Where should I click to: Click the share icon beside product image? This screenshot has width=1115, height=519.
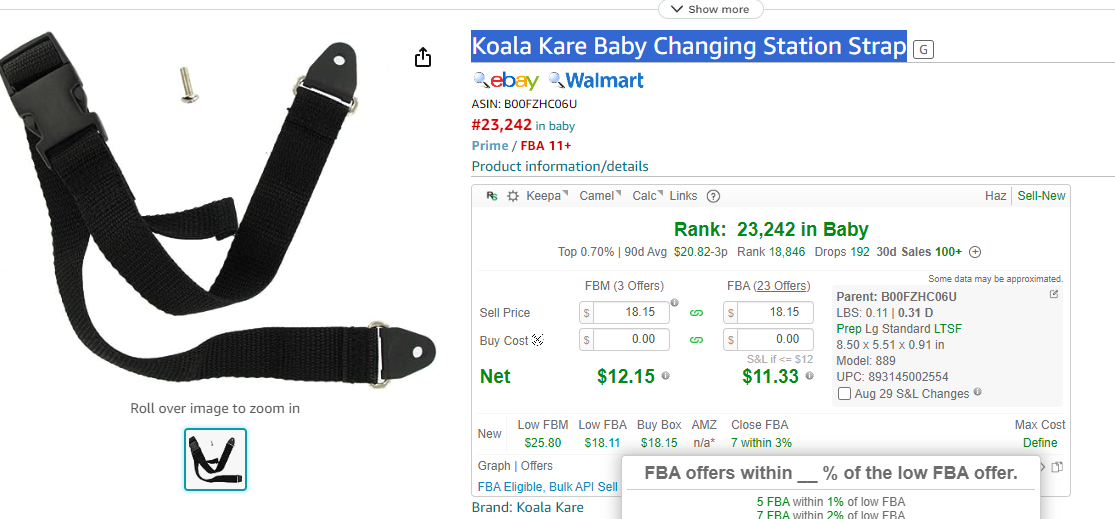(x=423, y=57)
